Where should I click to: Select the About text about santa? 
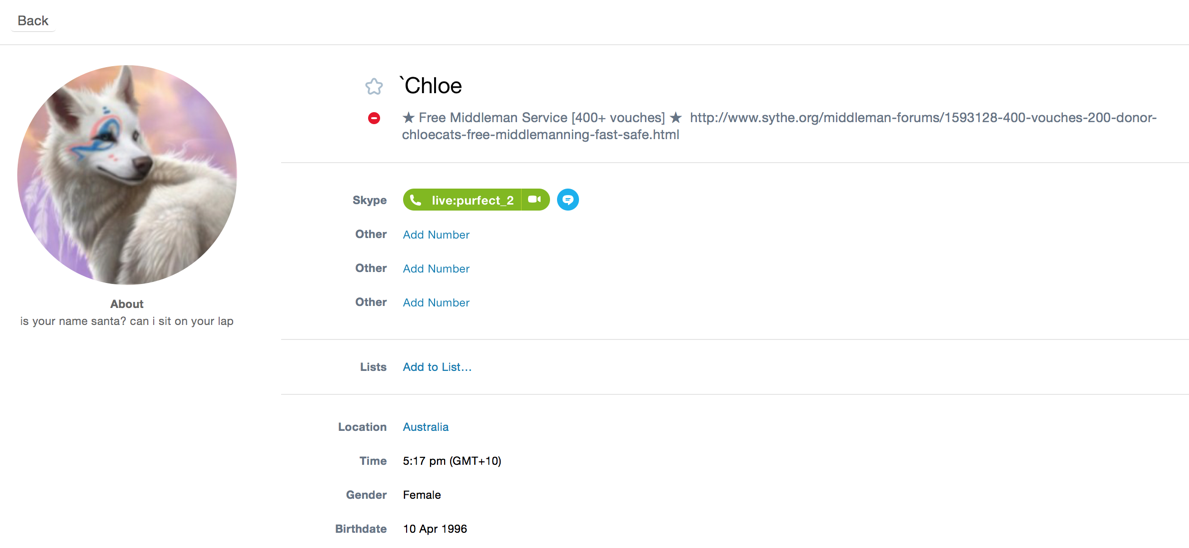[127, 321]
